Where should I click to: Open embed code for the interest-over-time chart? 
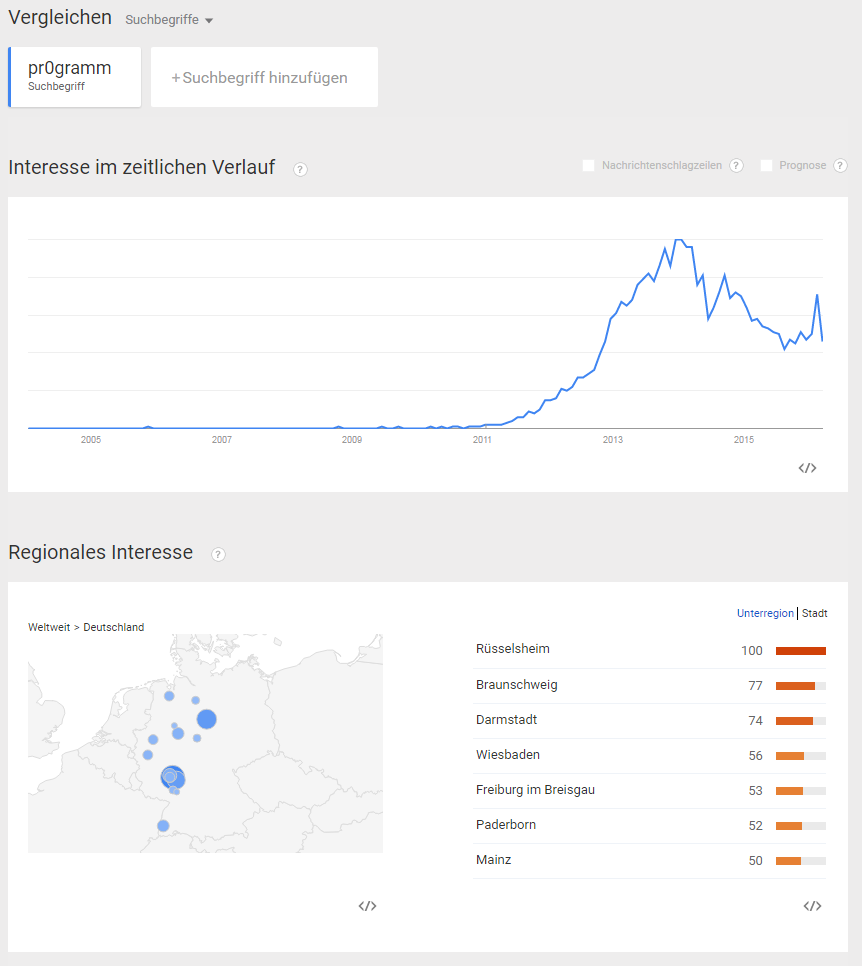[x=807, y=468]
